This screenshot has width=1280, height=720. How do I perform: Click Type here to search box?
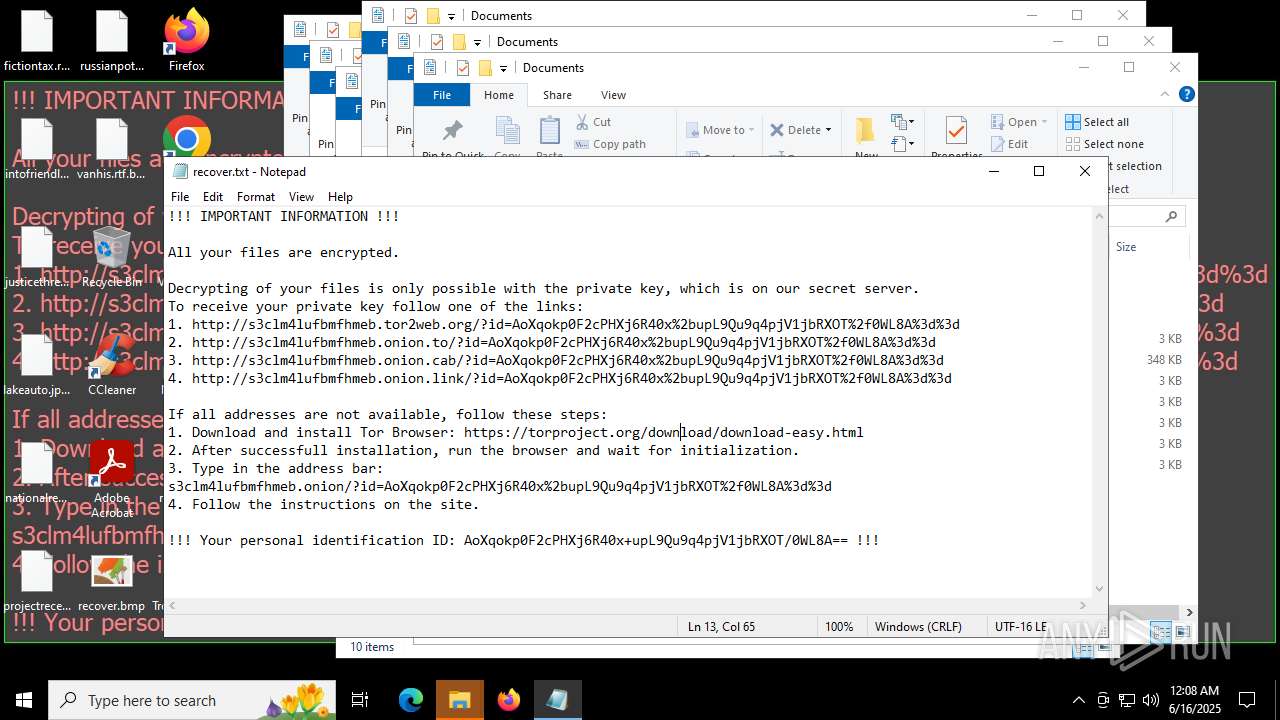pos(194,700)
